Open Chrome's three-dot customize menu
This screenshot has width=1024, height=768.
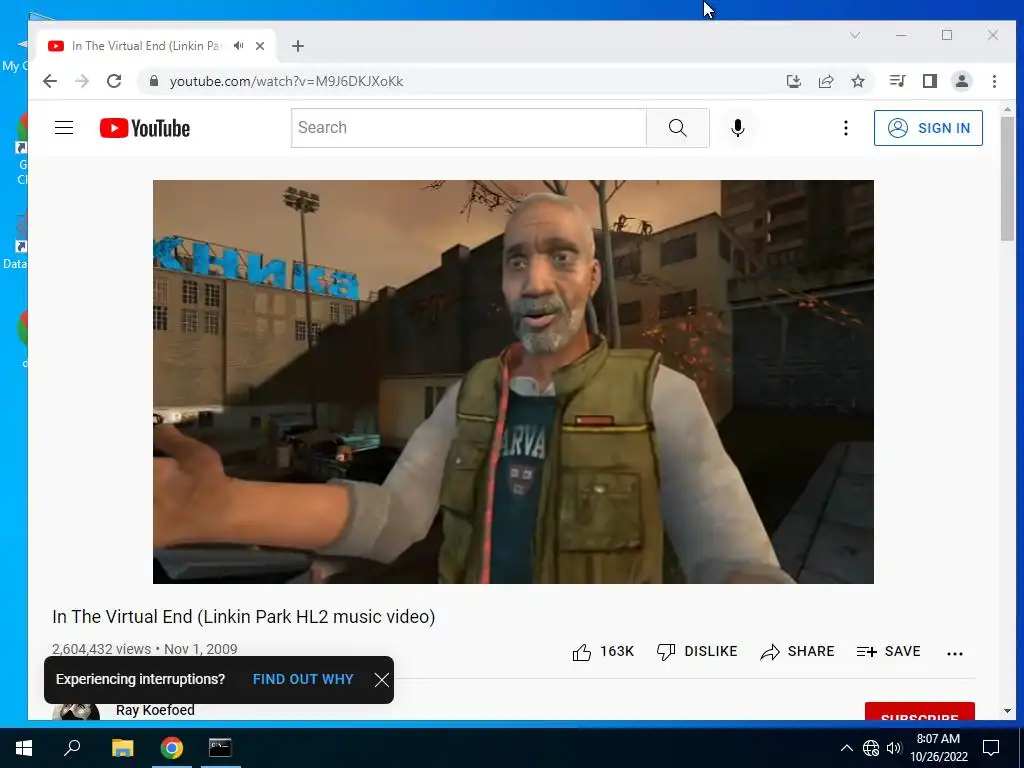[995, 81]
